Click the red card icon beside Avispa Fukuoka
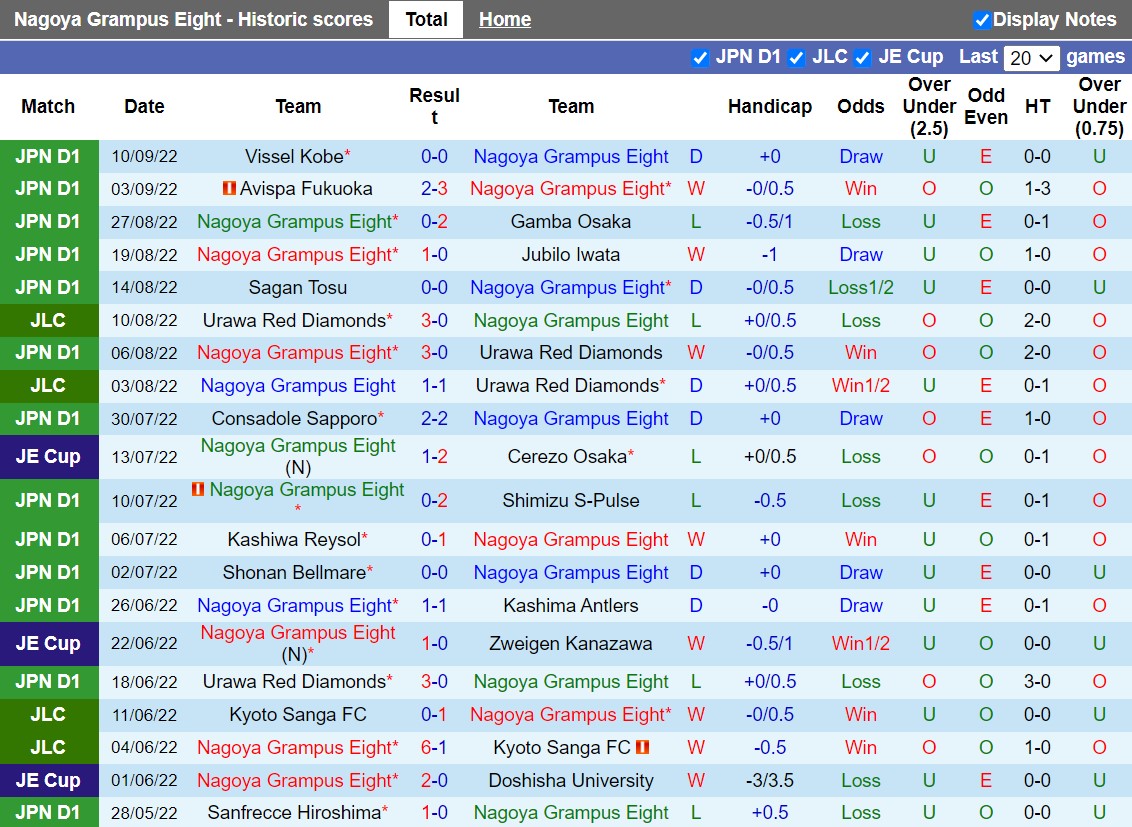Viewport: 1132px width, 827px height. pyautogui.click(x=229, y=189)
